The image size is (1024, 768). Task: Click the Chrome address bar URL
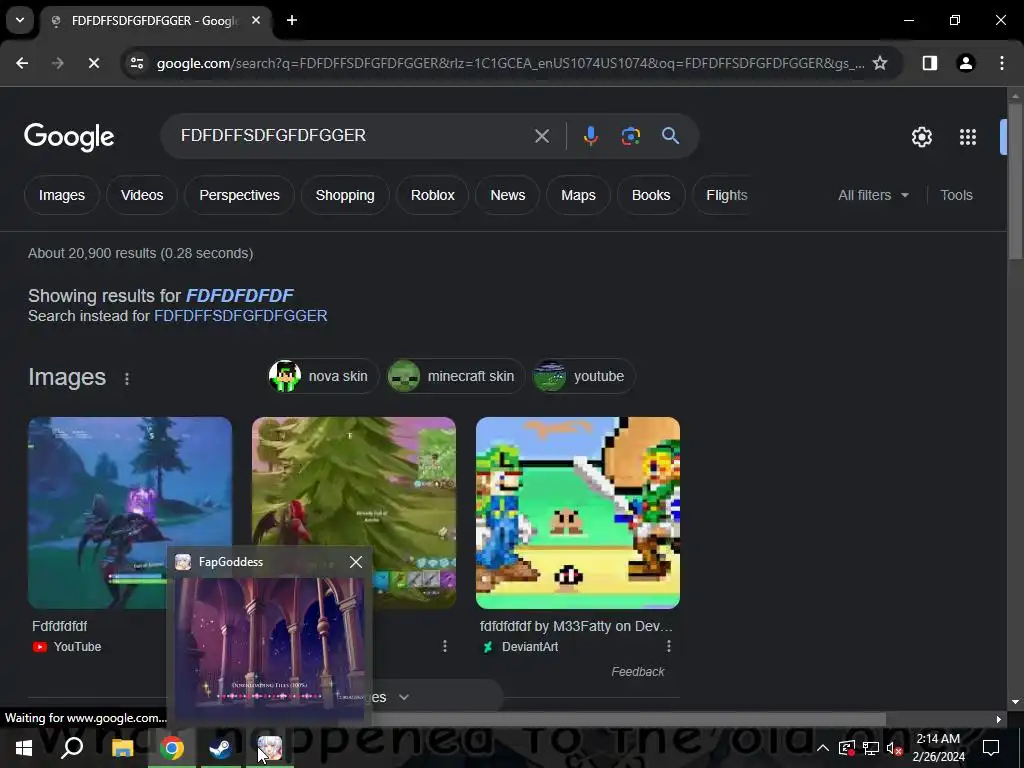509,63
